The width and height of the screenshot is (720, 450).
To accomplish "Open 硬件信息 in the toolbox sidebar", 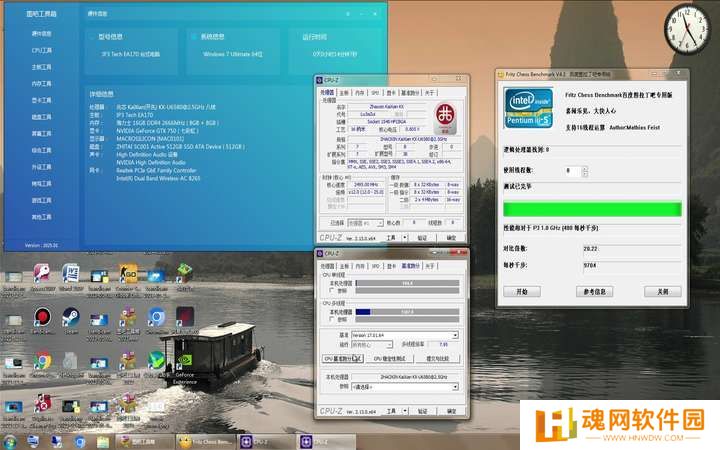I will tap(41, 34).
